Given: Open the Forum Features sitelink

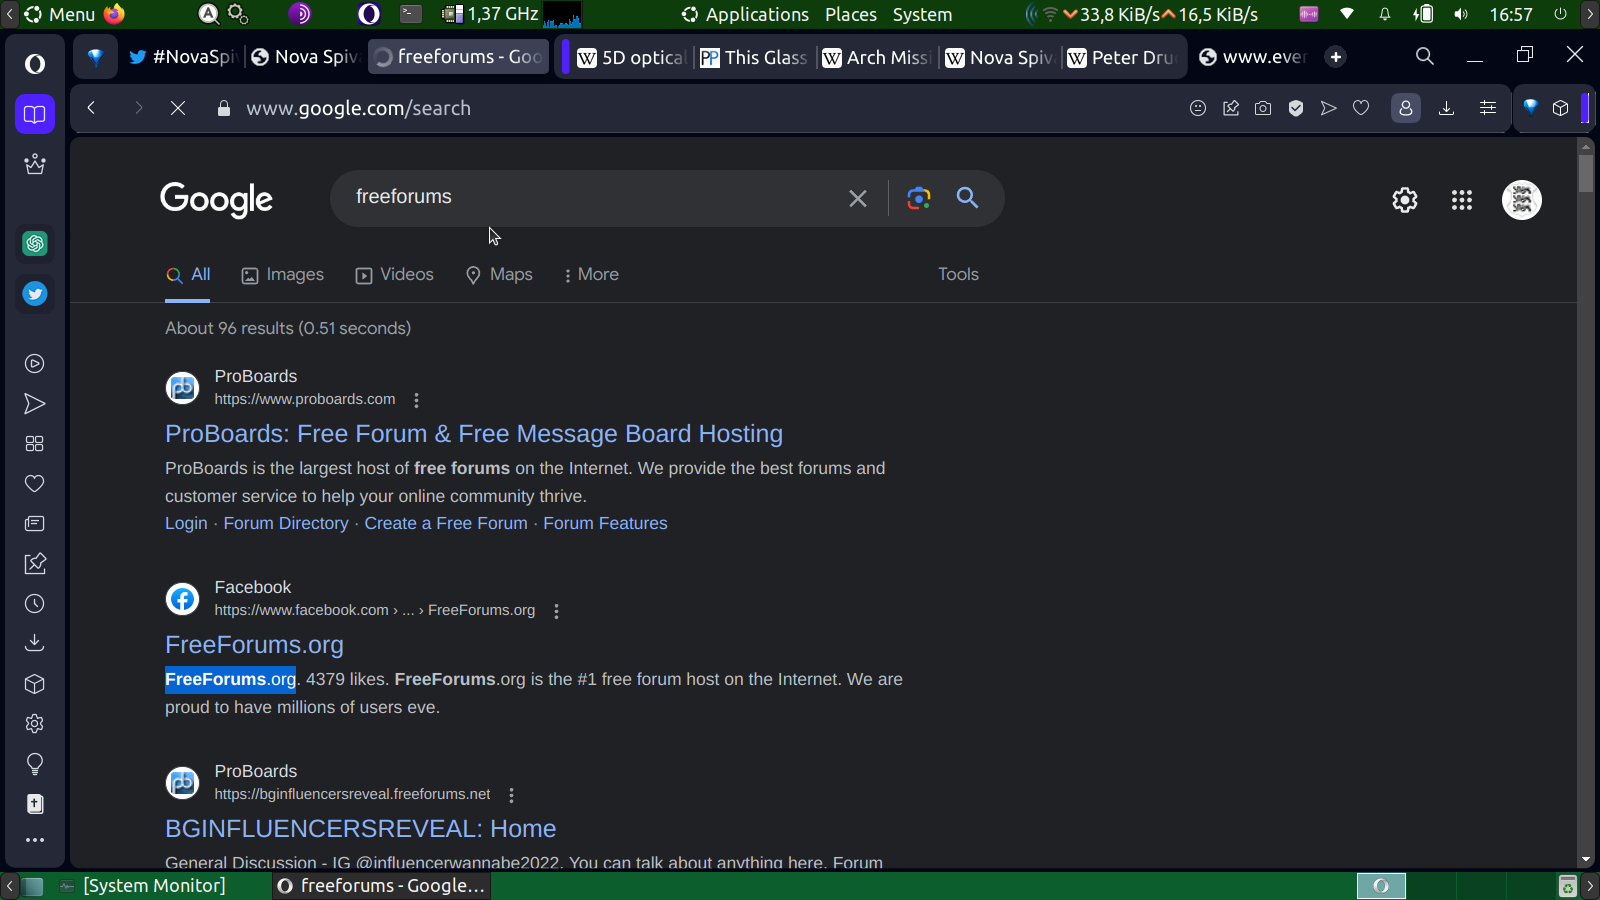Looking at the screenshot, I should tap(605, 524).
